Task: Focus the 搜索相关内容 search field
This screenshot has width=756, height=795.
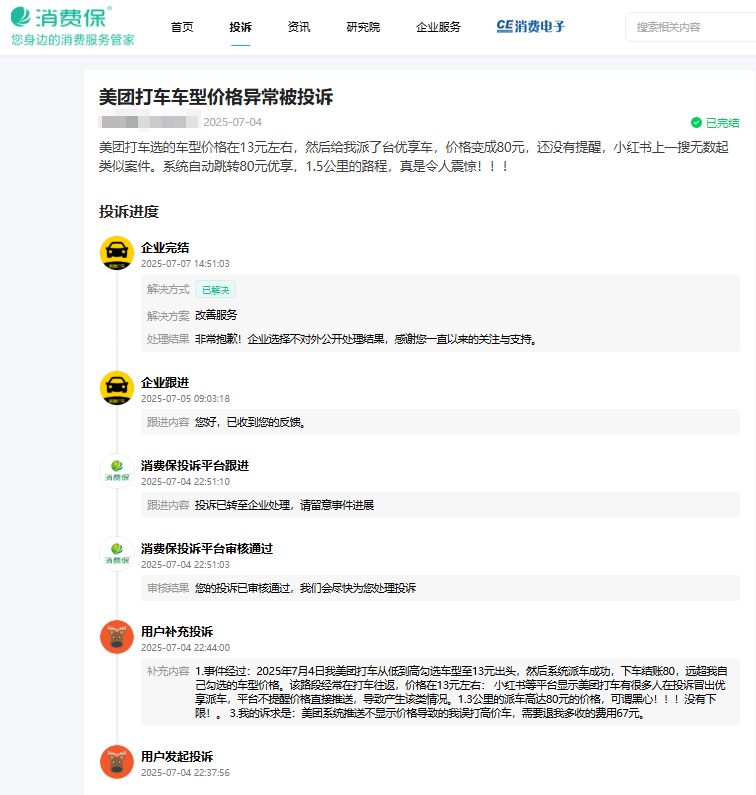Action: coord(691,27)
